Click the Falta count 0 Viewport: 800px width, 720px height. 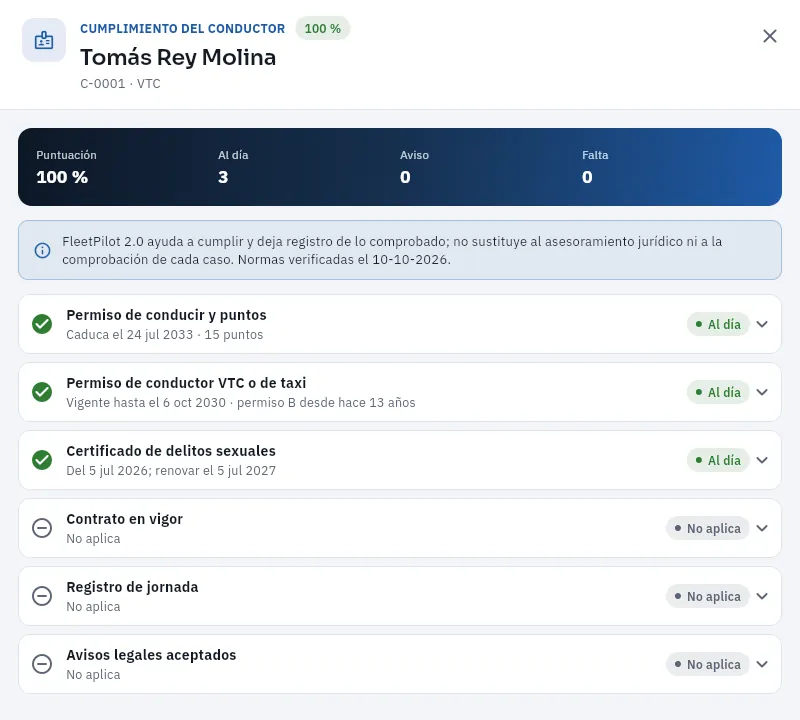(587, 177)
